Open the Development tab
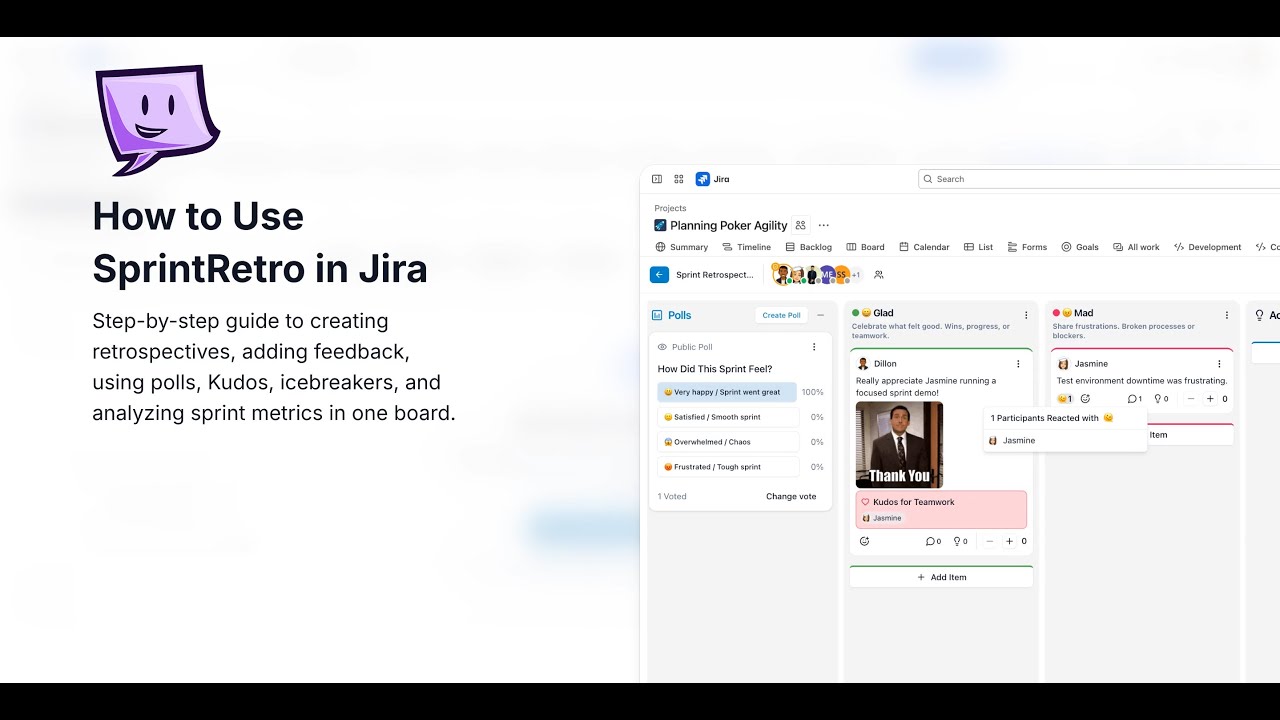1280x720 pixels. click(1208, 247)
